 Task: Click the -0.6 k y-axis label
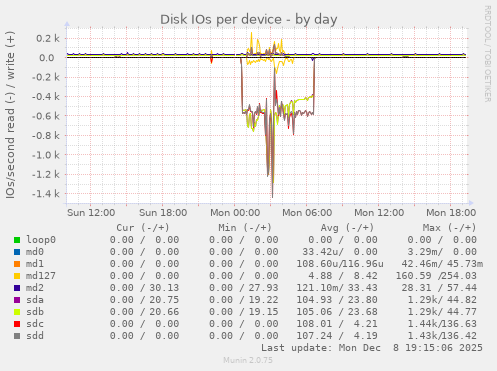tap(46, 116)
